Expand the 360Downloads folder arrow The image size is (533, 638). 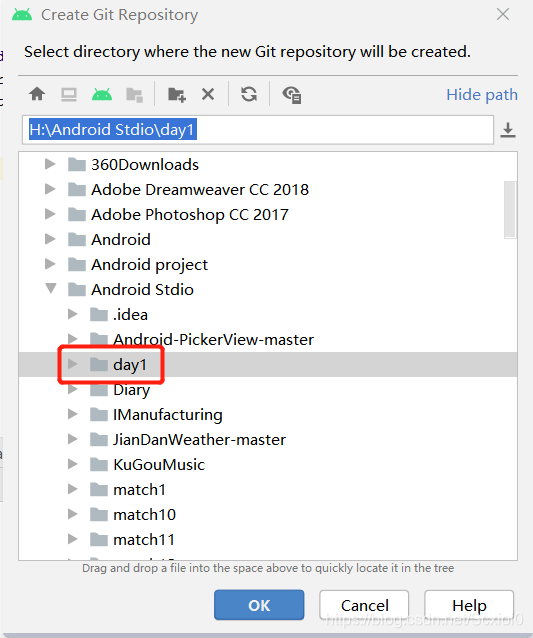pos(50,164)
